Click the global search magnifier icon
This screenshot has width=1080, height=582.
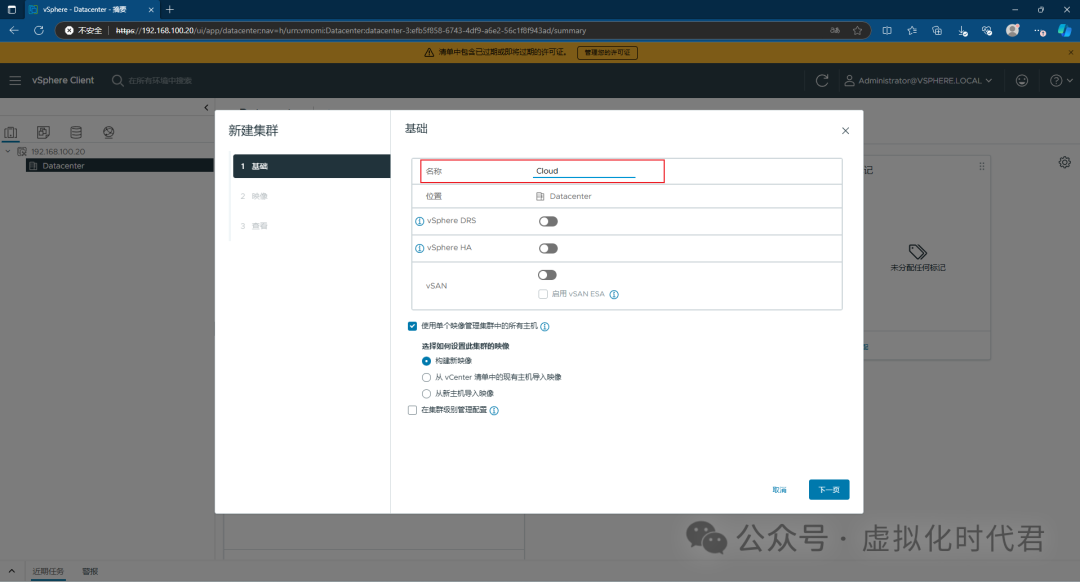[118, 81]
